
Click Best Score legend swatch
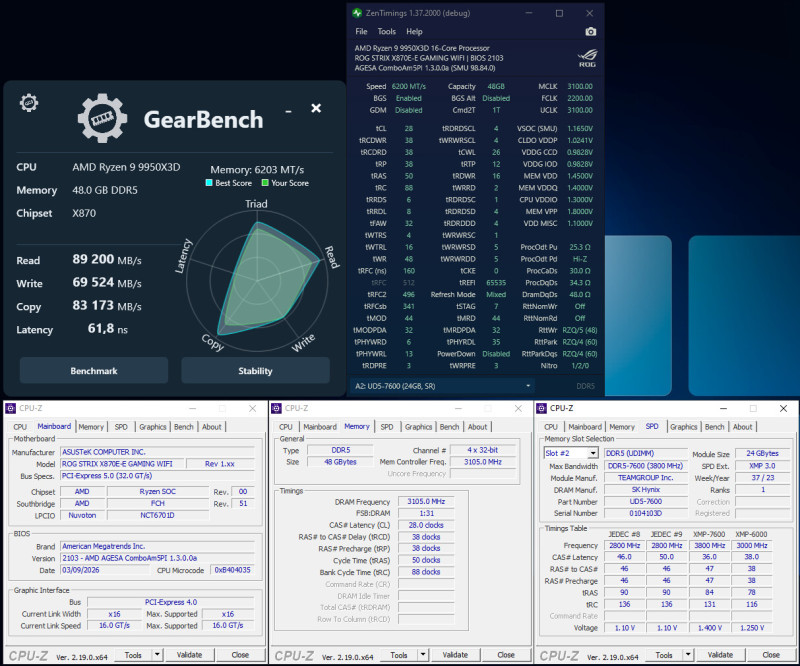[209, 183]
